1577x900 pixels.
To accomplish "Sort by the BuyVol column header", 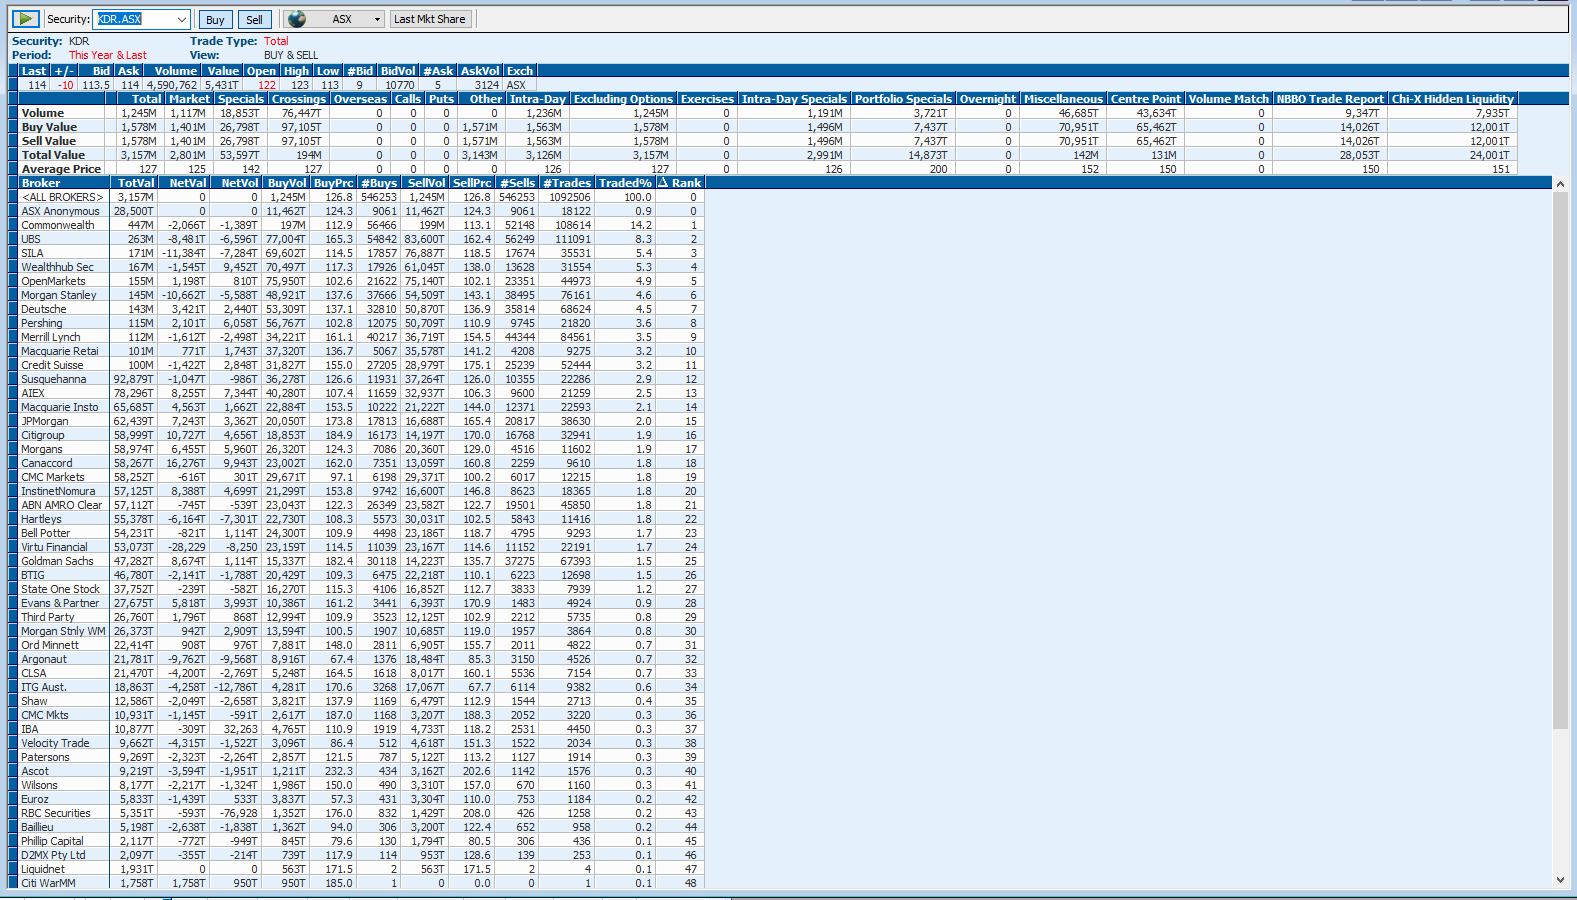I will 287,183.
